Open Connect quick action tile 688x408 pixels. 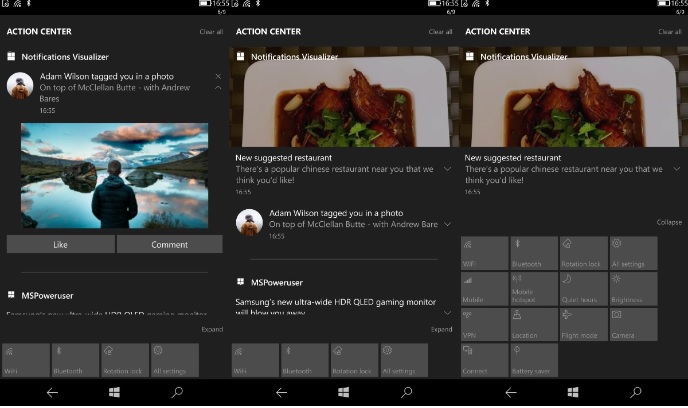click(x=484, y=359)
